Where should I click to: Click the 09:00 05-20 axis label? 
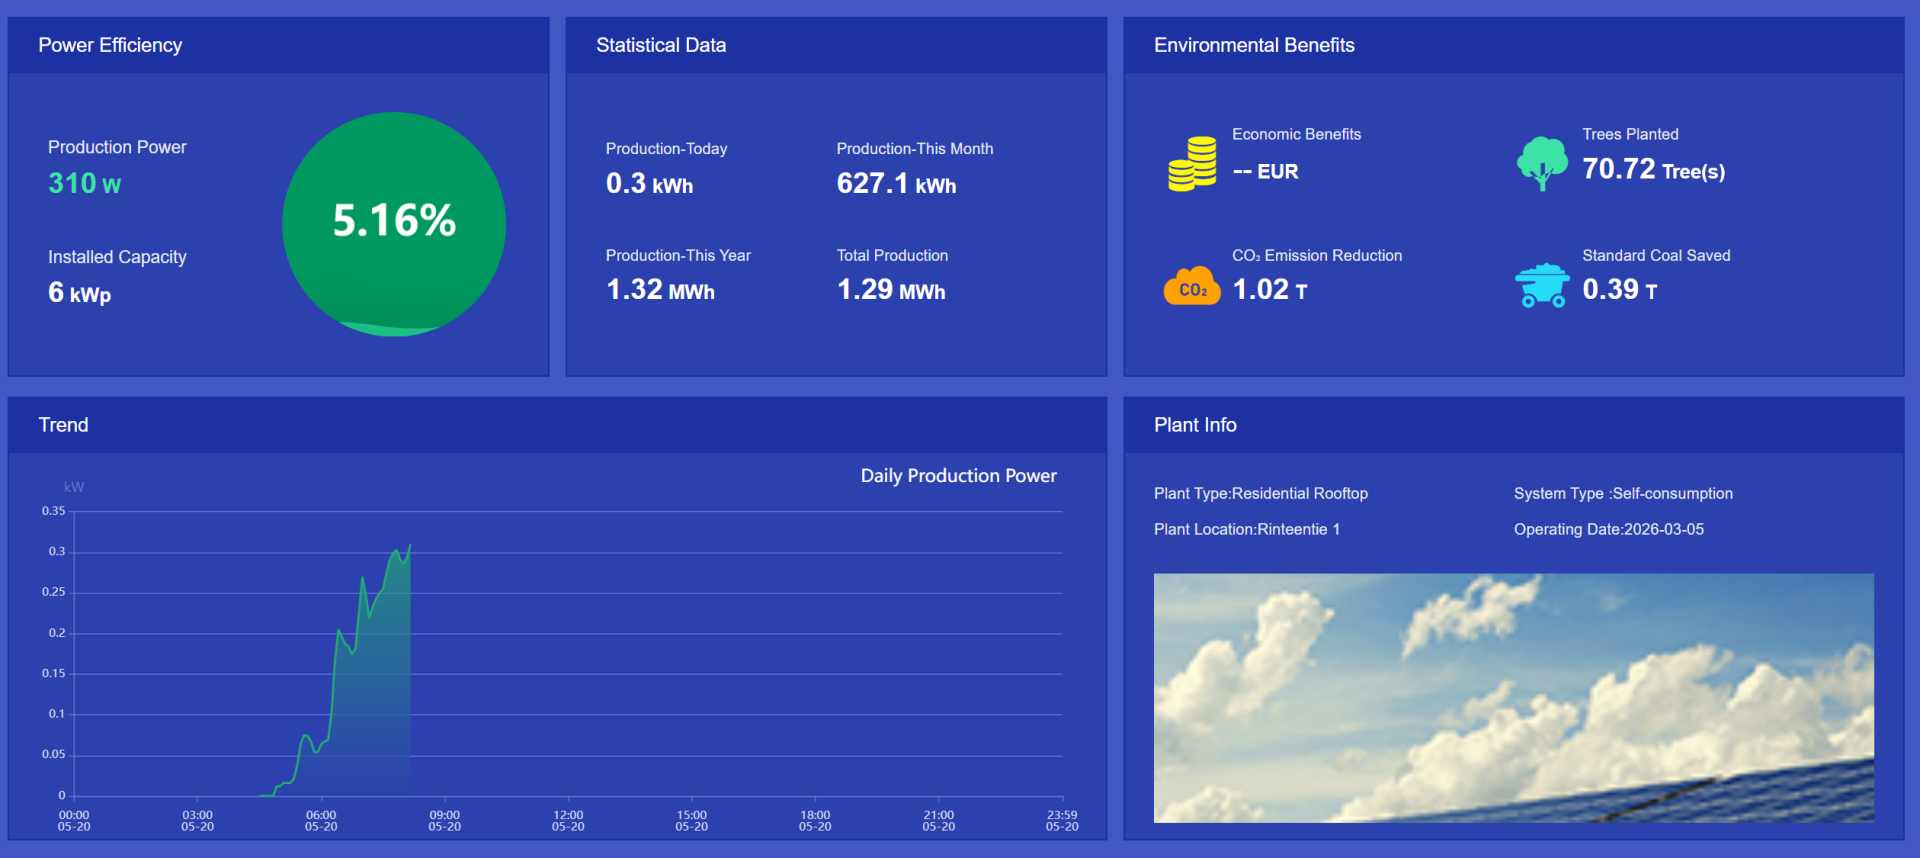[445, 821]
